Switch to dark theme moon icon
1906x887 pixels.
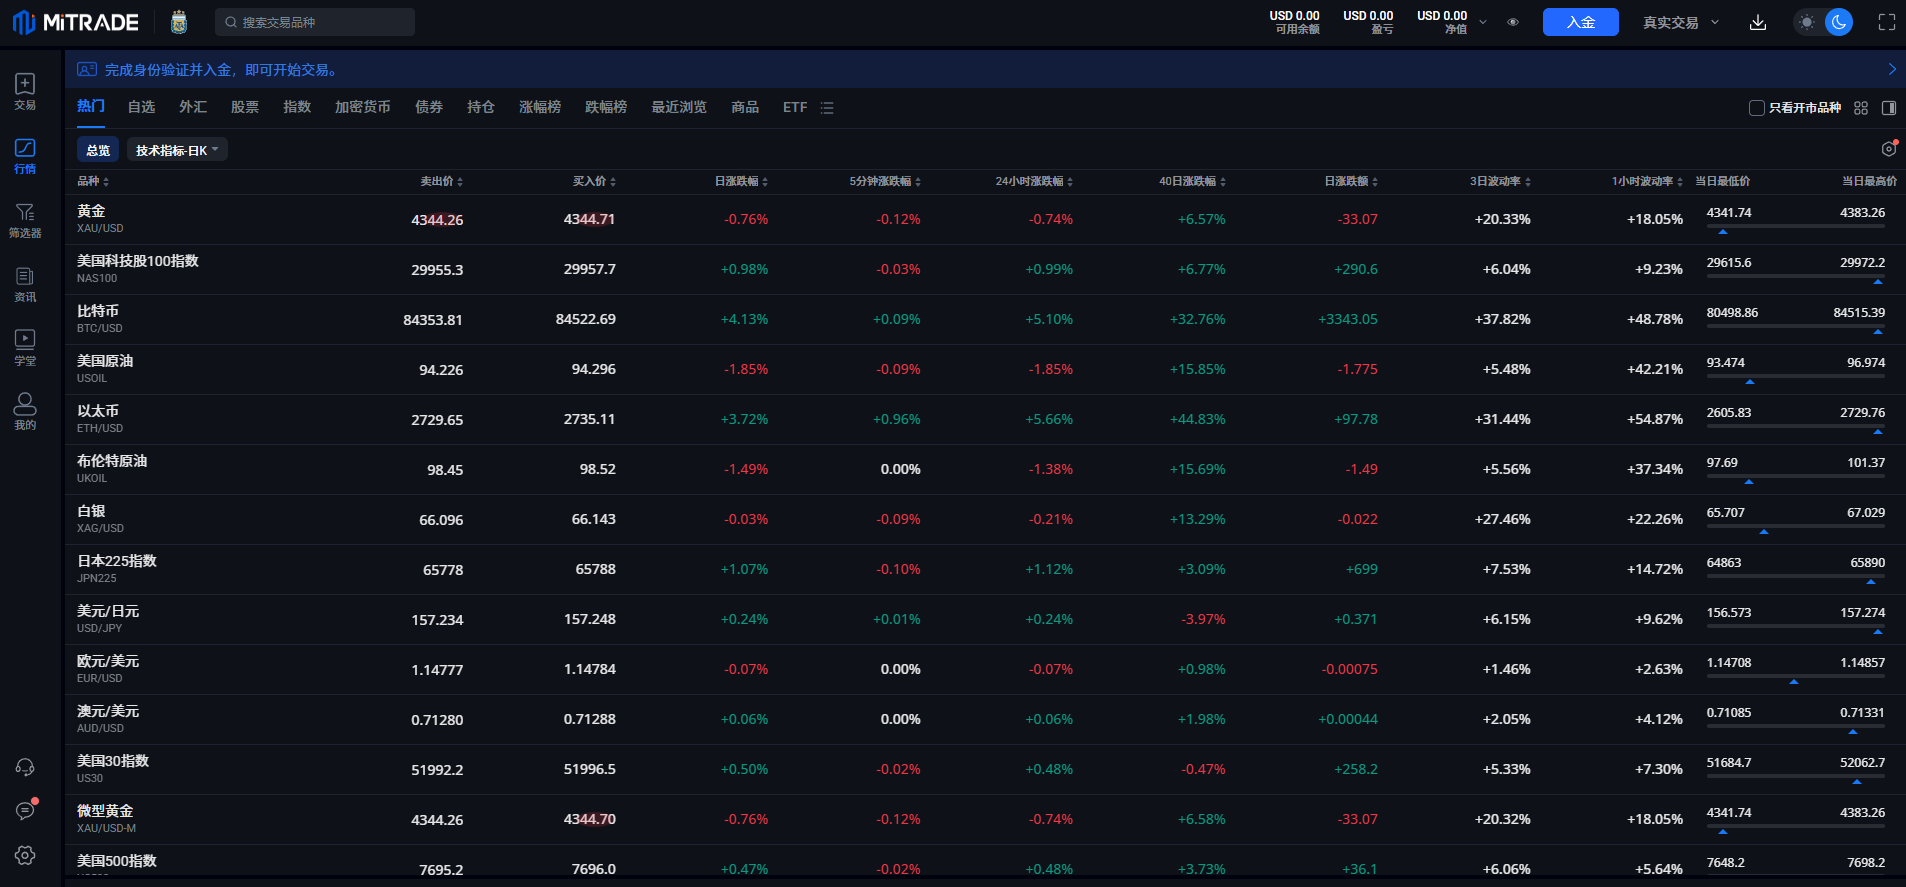tap(1839, 22)
